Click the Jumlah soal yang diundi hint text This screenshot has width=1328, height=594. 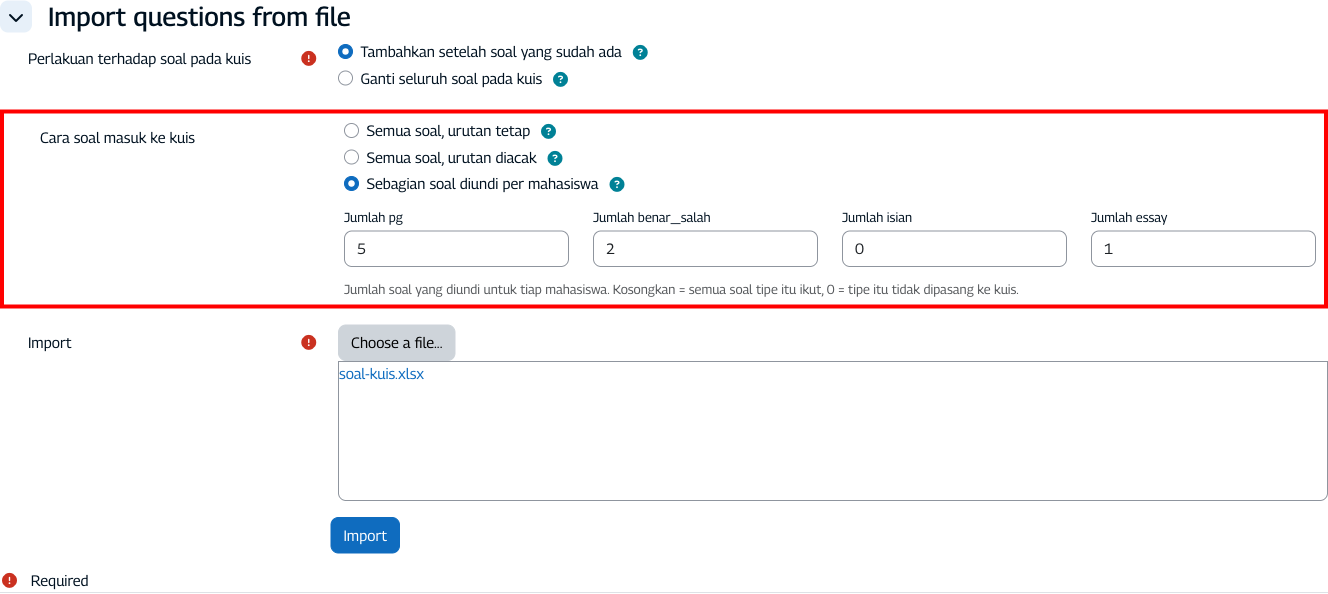pyautogui.click(x=681, y=290)
